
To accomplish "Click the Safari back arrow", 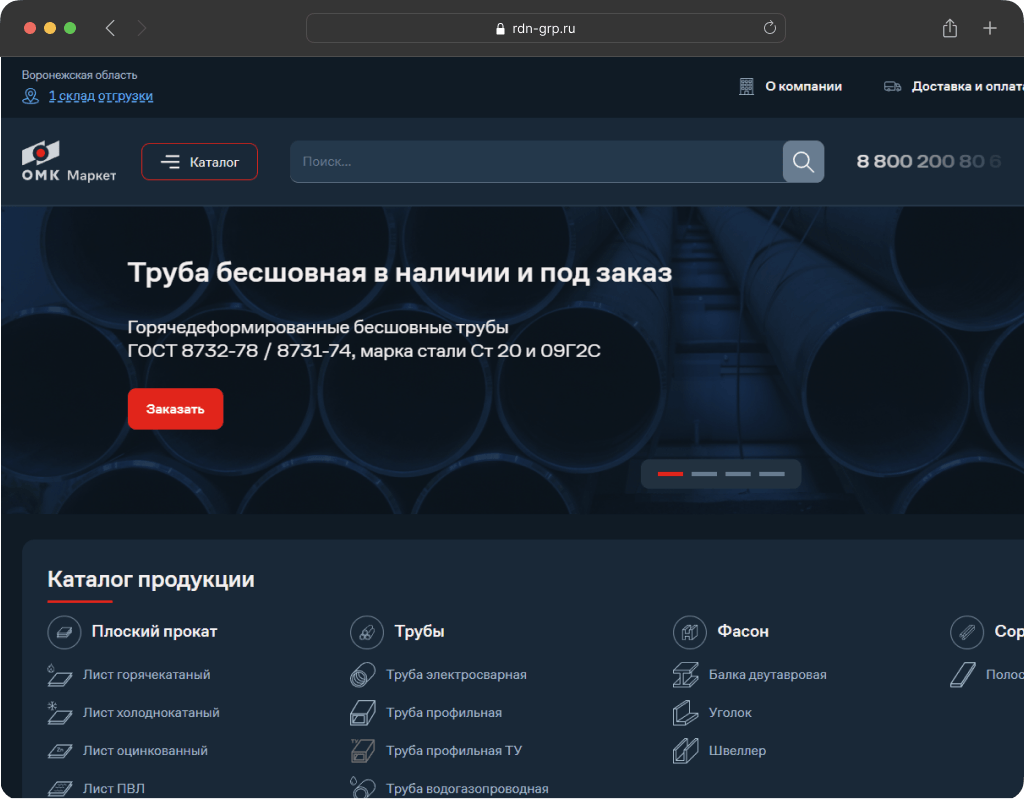I will coord(110,28).
